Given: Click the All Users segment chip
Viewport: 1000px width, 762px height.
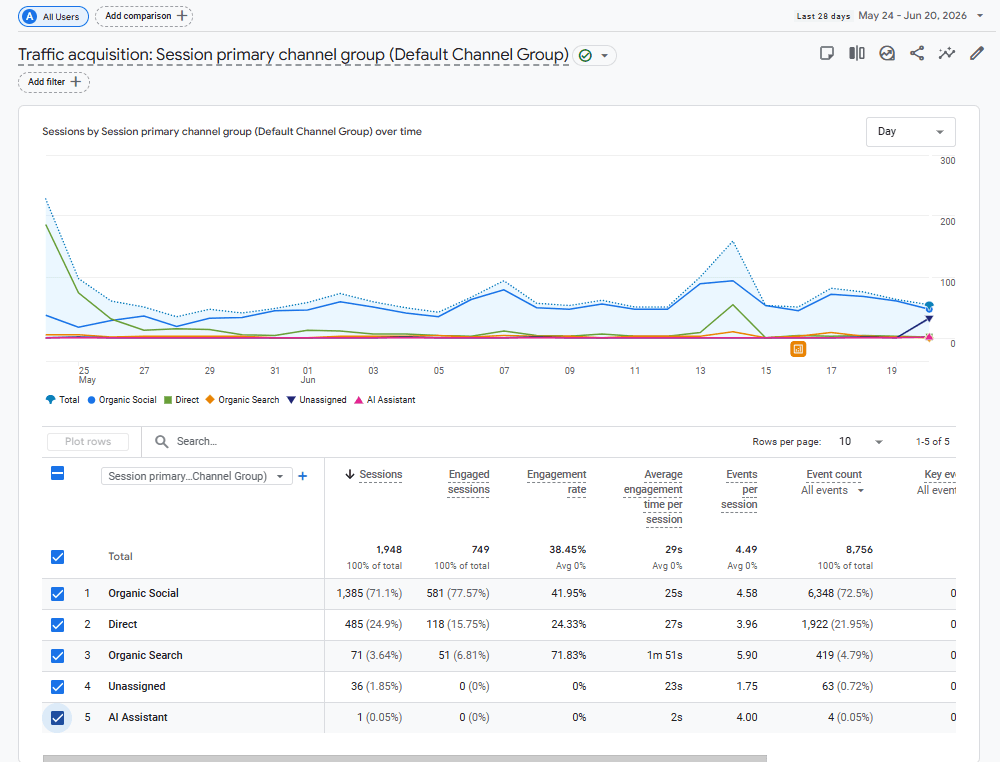Looking at the screenshot, I should click(x=54, y=17).
